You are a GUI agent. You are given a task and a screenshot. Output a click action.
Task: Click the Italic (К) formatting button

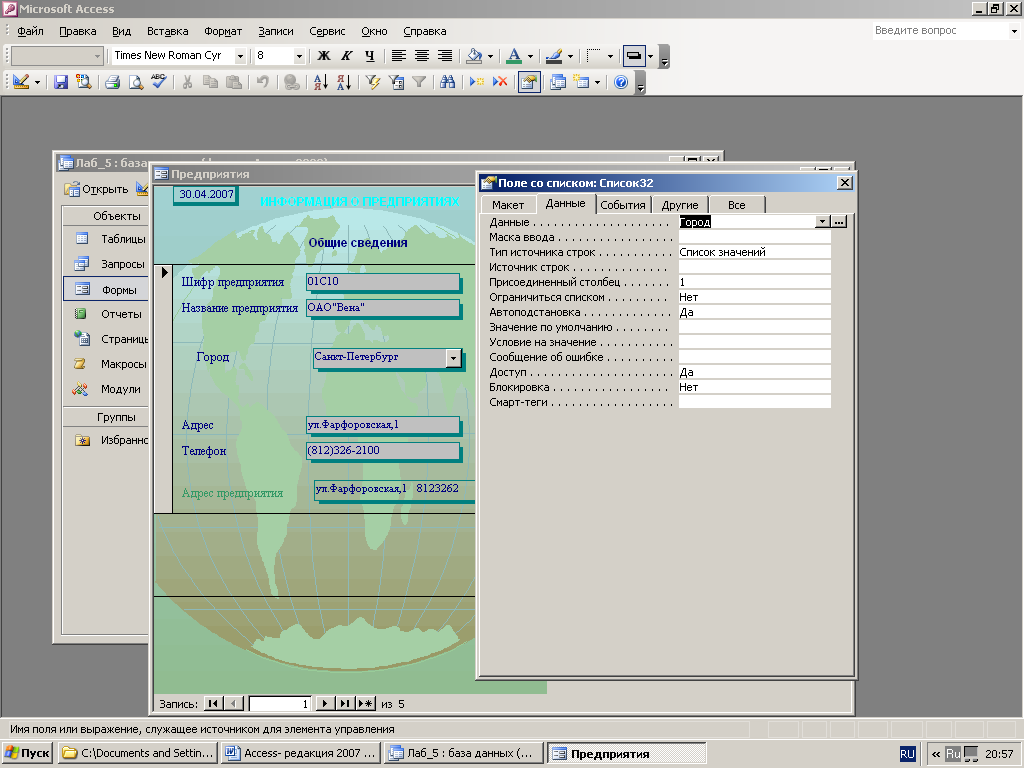tap(347, 56)
